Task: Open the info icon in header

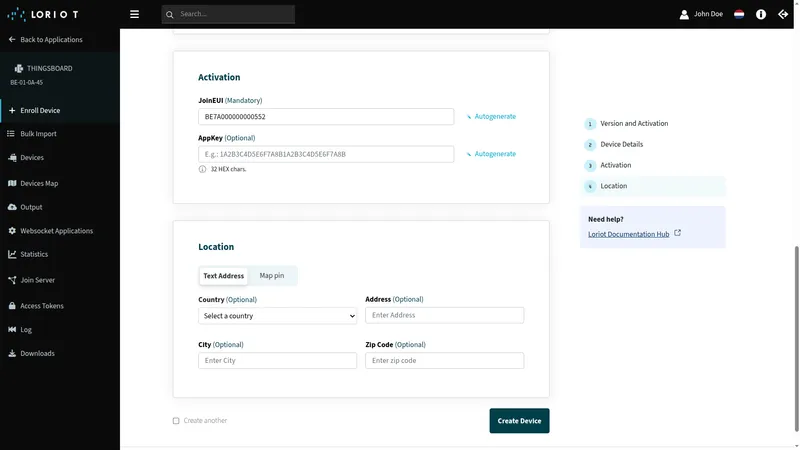Action: pos(761,14)
